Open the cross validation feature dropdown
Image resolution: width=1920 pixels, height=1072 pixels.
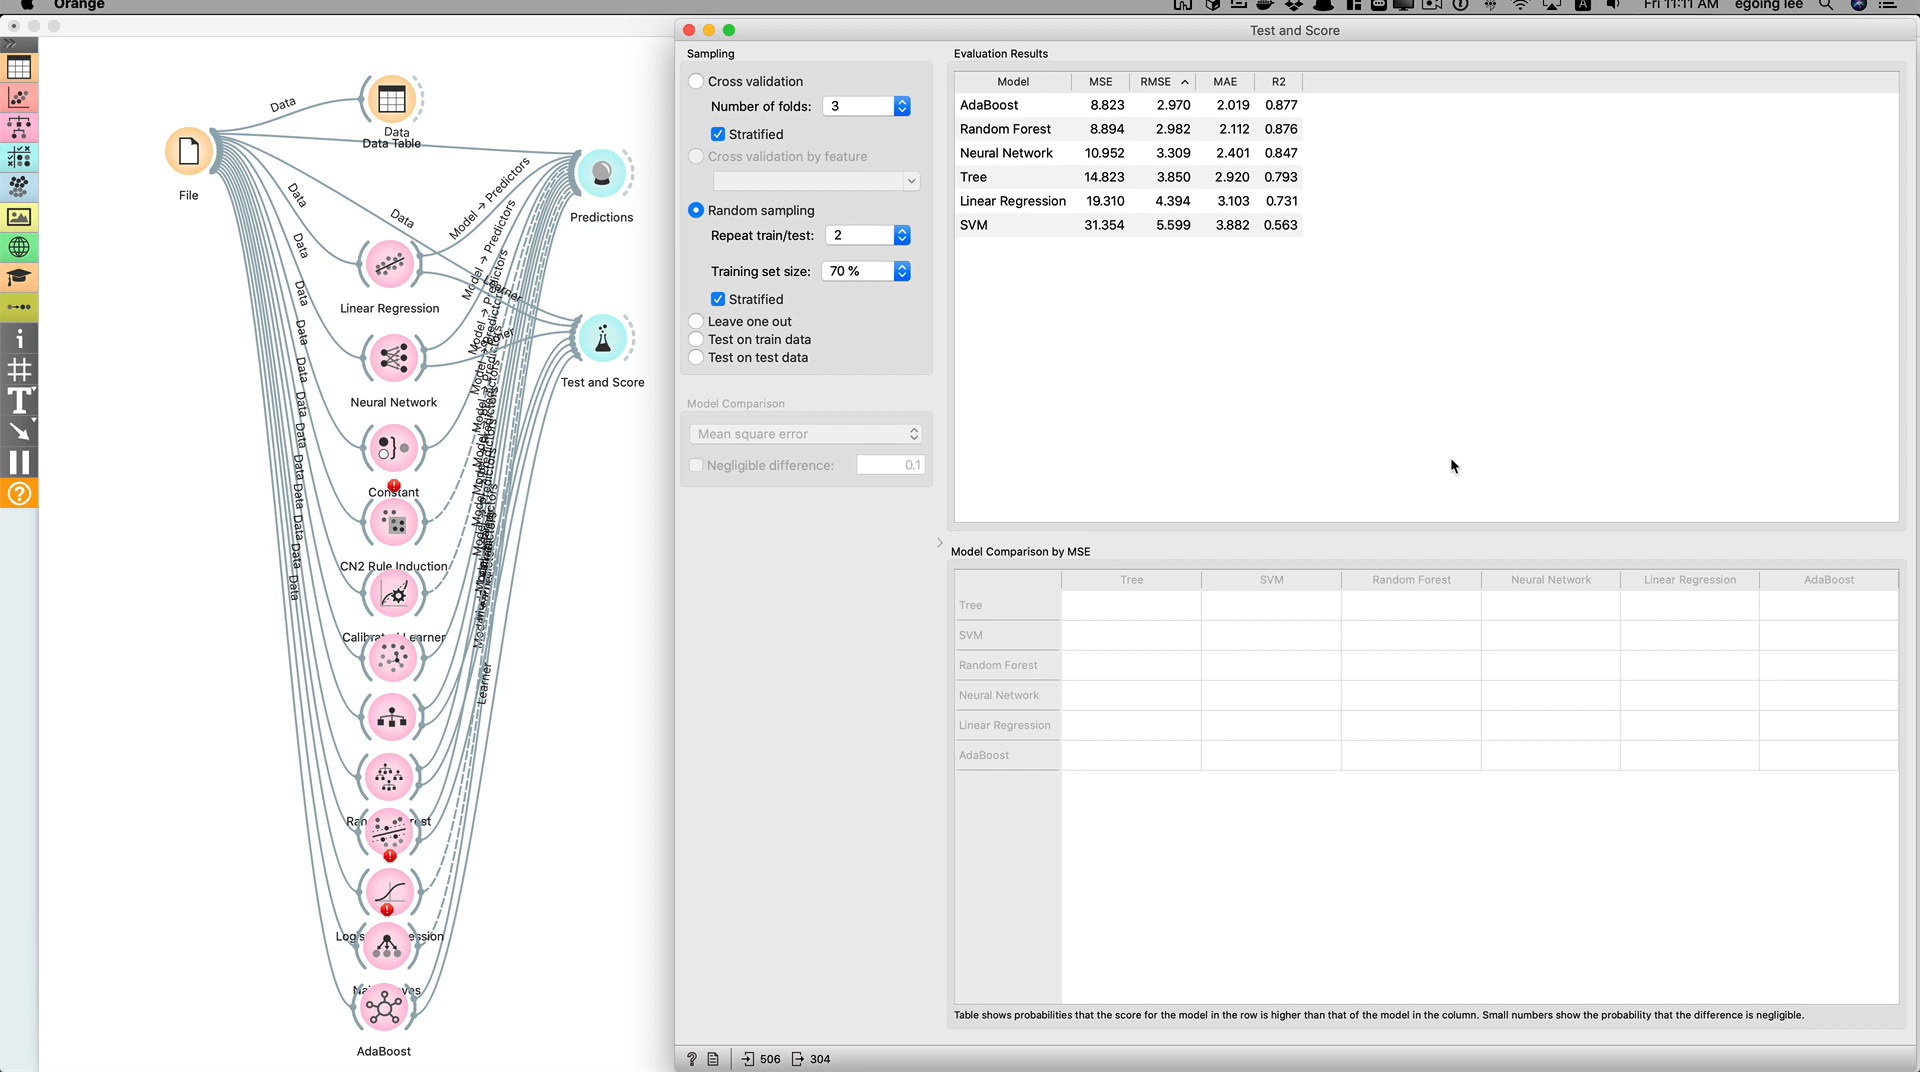pos(816,181)
